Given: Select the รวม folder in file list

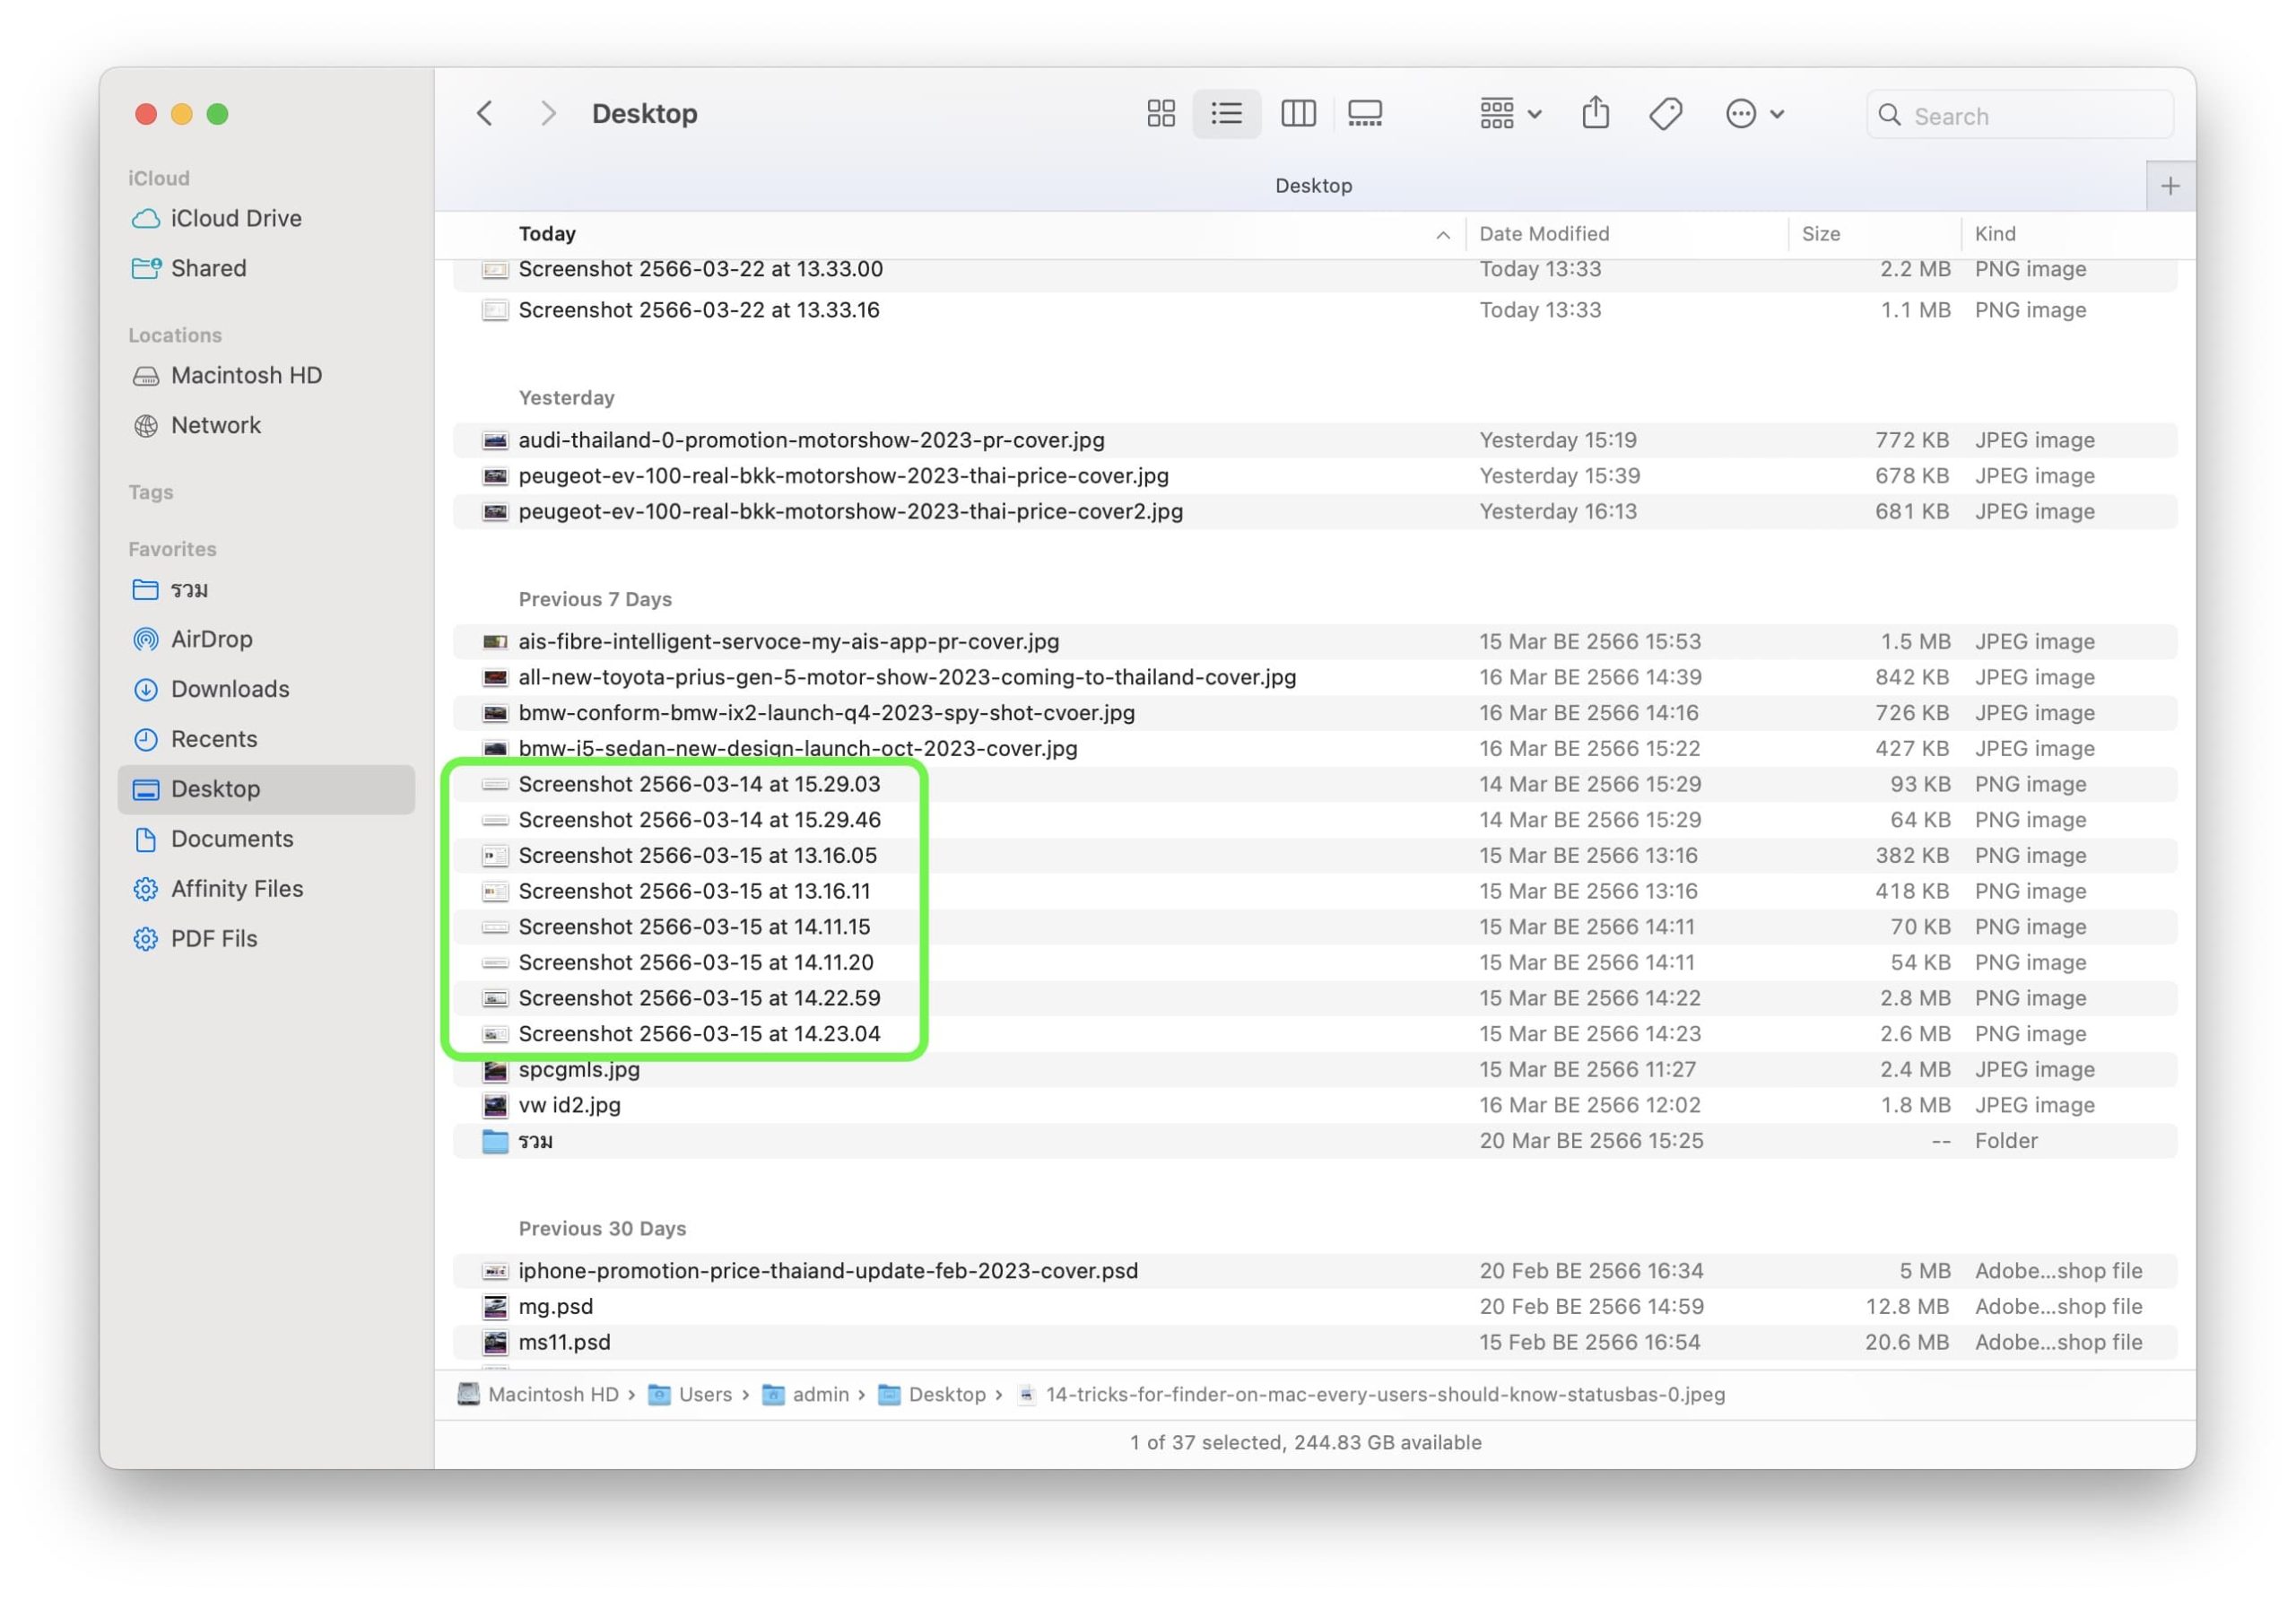Looking at the screenshot, I should click(536, 1141).
